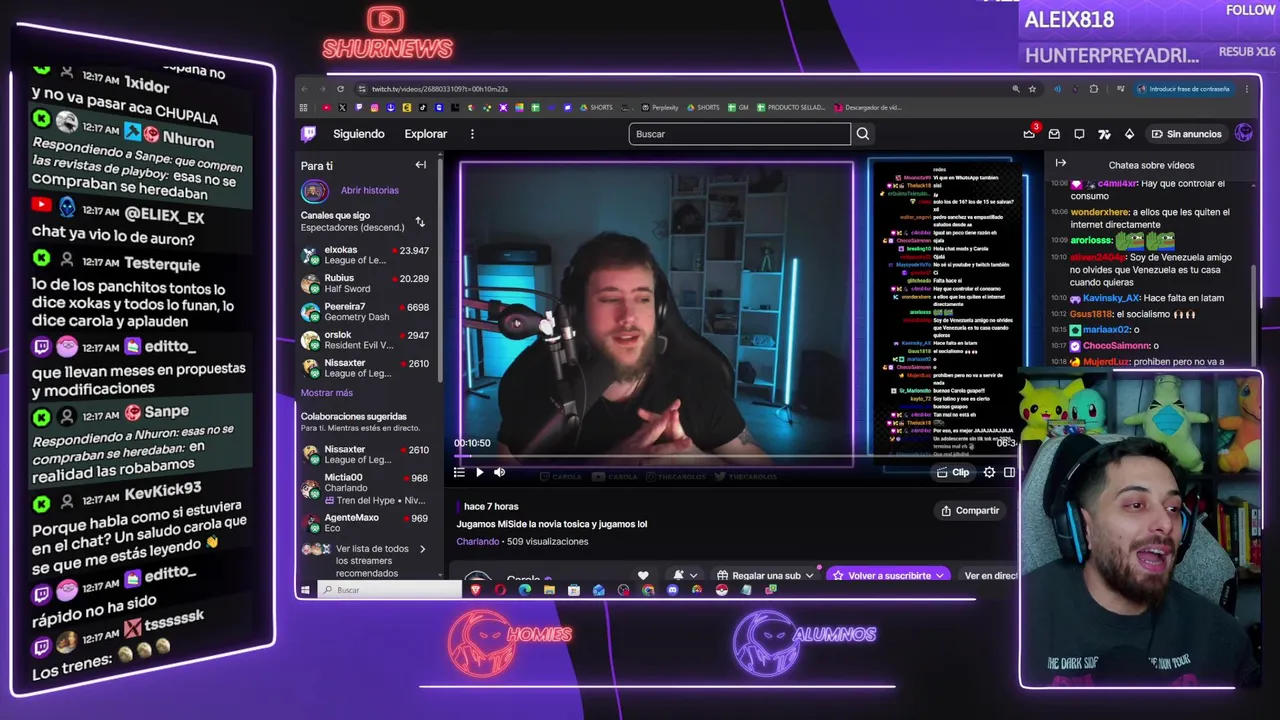This screenshot has height=720, width=1280.
Task: Share the video with Compartir
Action: 969,510
